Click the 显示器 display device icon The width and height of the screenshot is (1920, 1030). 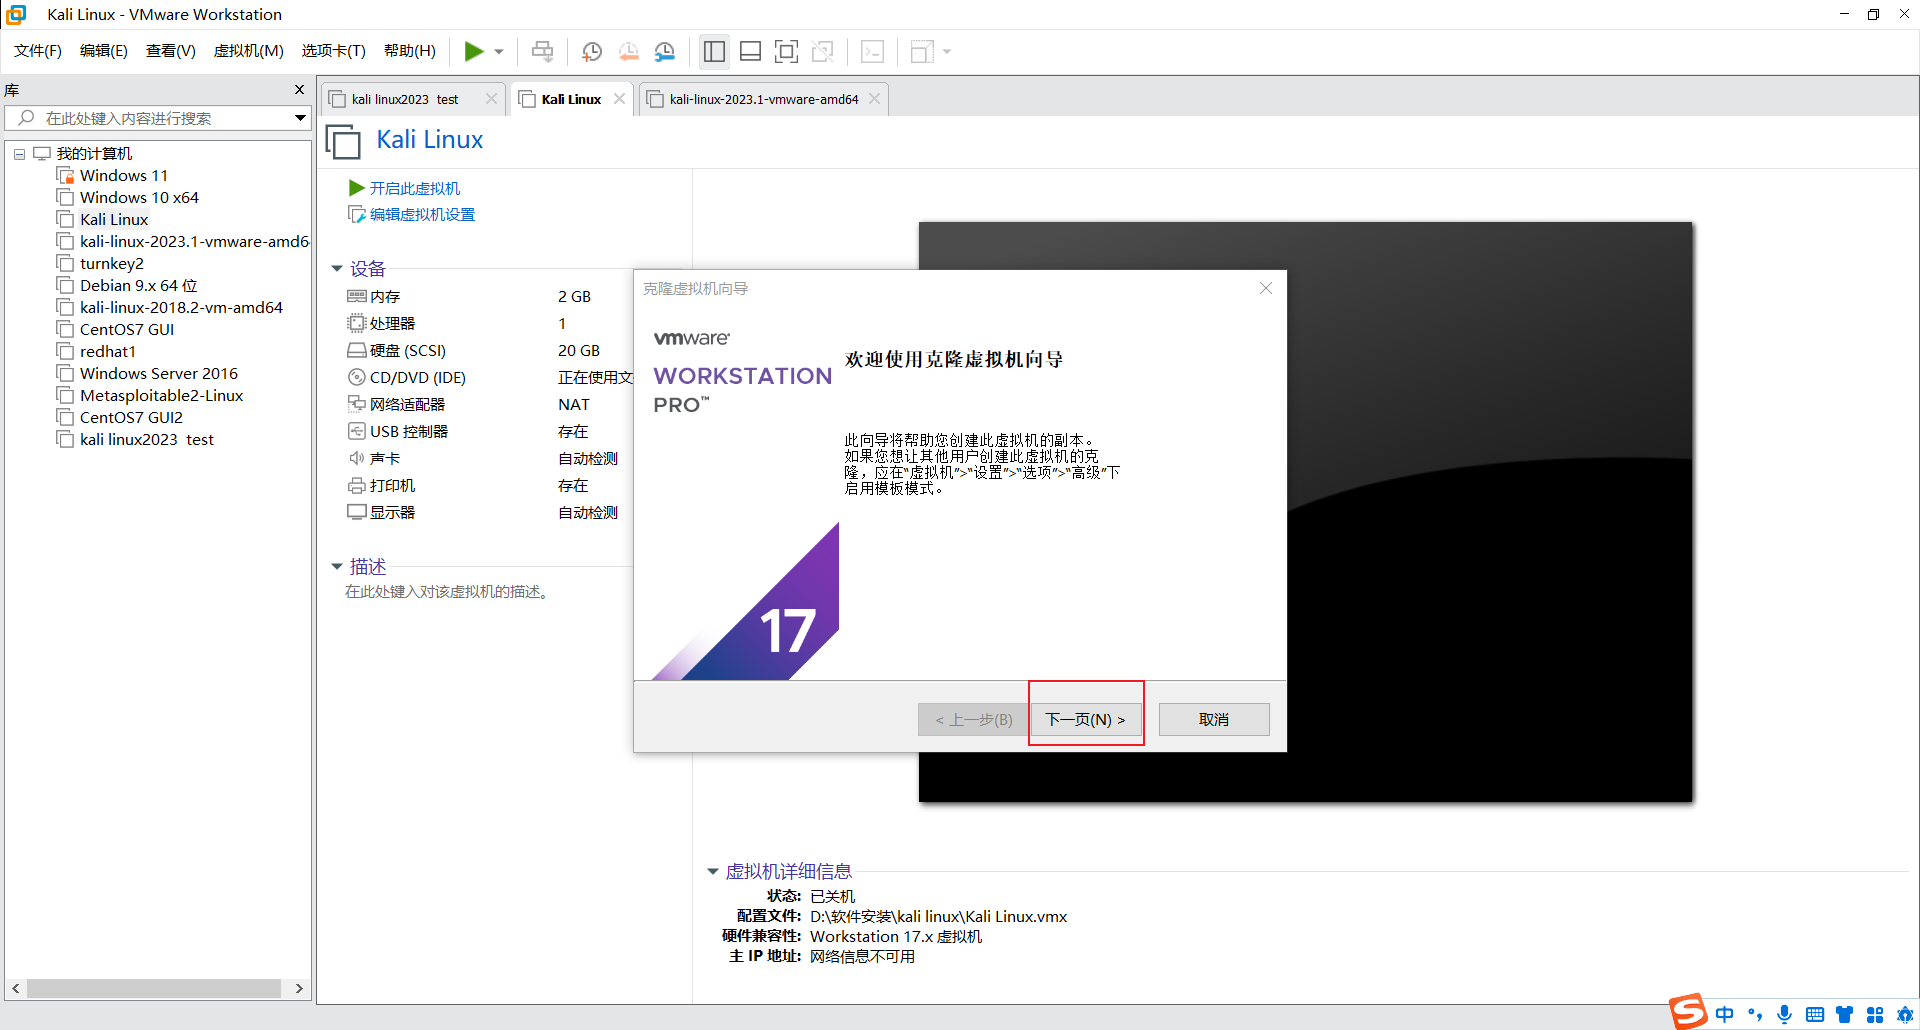click(357, 512)
